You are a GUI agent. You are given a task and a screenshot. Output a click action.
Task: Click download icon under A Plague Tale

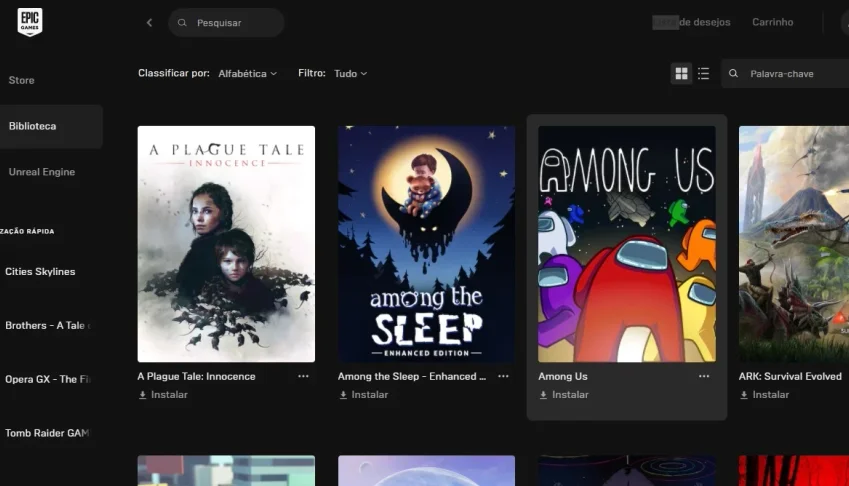[x=142, y=395]
